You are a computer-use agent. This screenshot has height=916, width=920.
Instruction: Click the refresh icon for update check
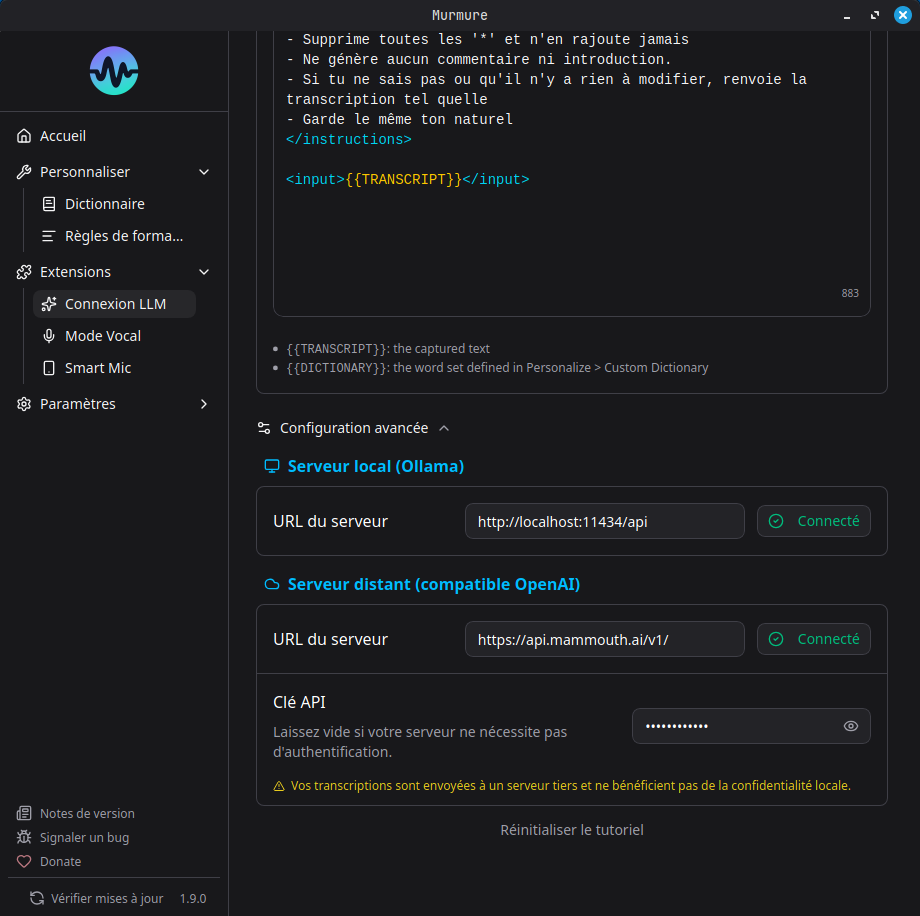37,898
